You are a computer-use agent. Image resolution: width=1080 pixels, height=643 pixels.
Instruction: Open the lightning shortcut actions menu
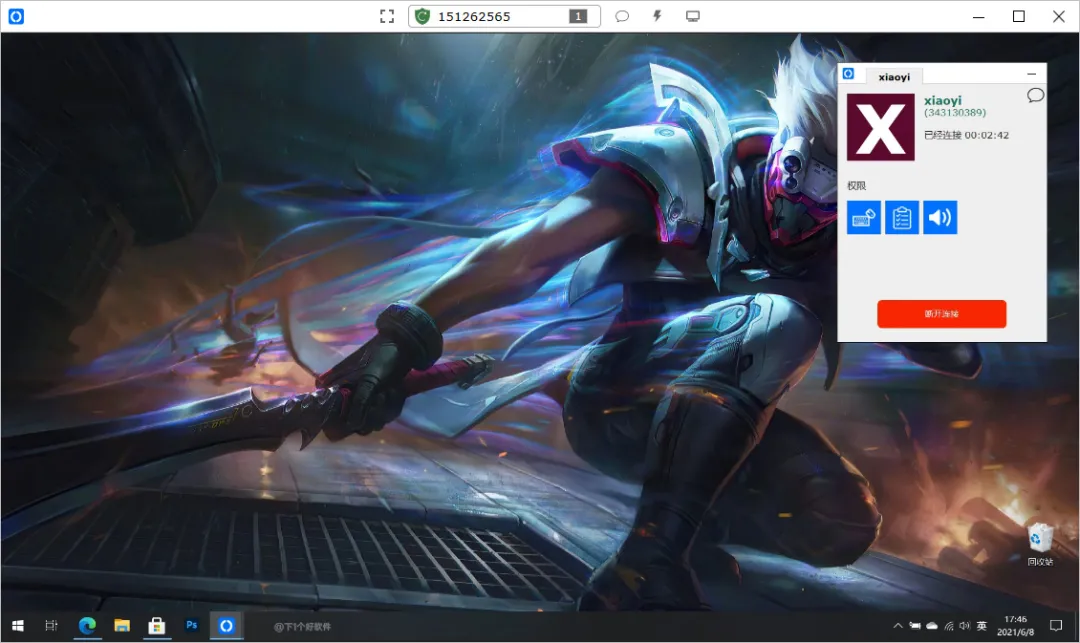[x=657, y=16]
